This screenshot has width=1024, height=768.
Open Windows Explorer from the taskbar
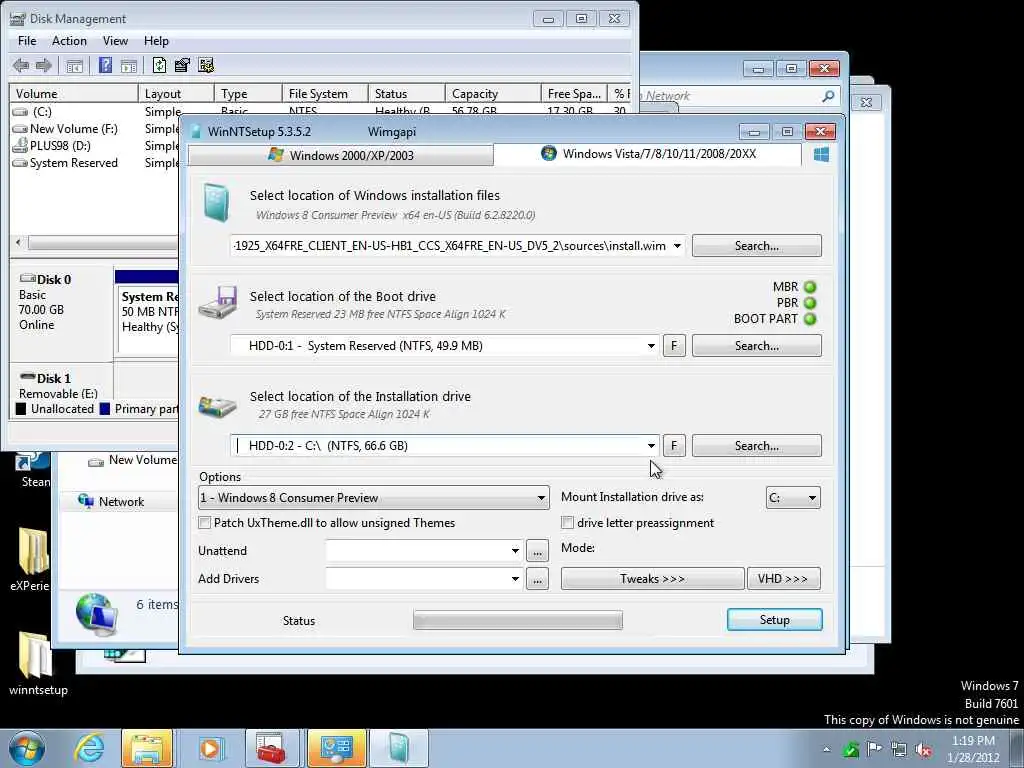(147, 749)
